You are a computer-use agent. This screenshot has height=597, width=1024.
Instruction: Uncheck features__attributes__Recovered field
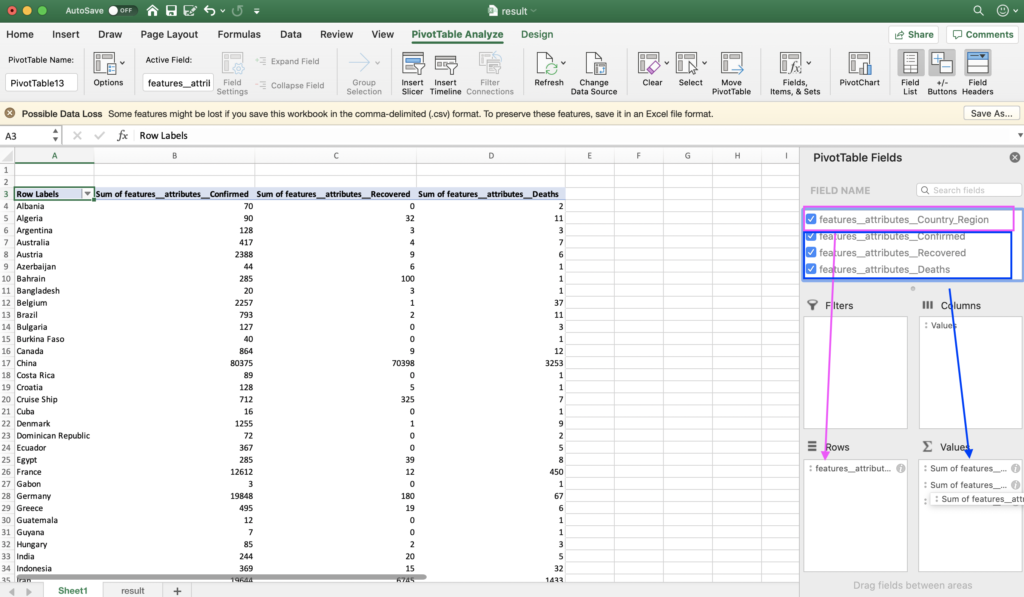pos(811,252)
